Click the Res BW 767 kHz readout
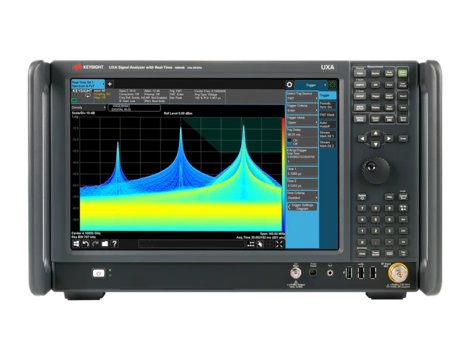The width and height of the screenshot is (470, 360). [83, 237]
